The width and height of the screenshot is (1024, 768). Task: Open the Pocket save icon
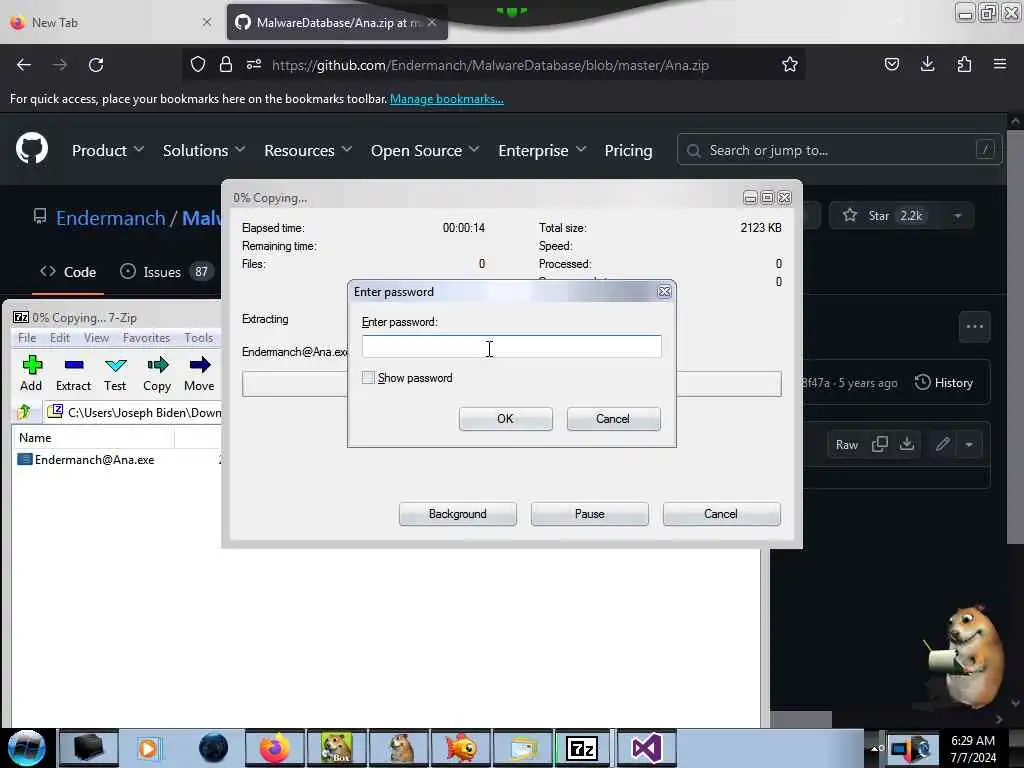pyautogui.click(x=891, y=64)
